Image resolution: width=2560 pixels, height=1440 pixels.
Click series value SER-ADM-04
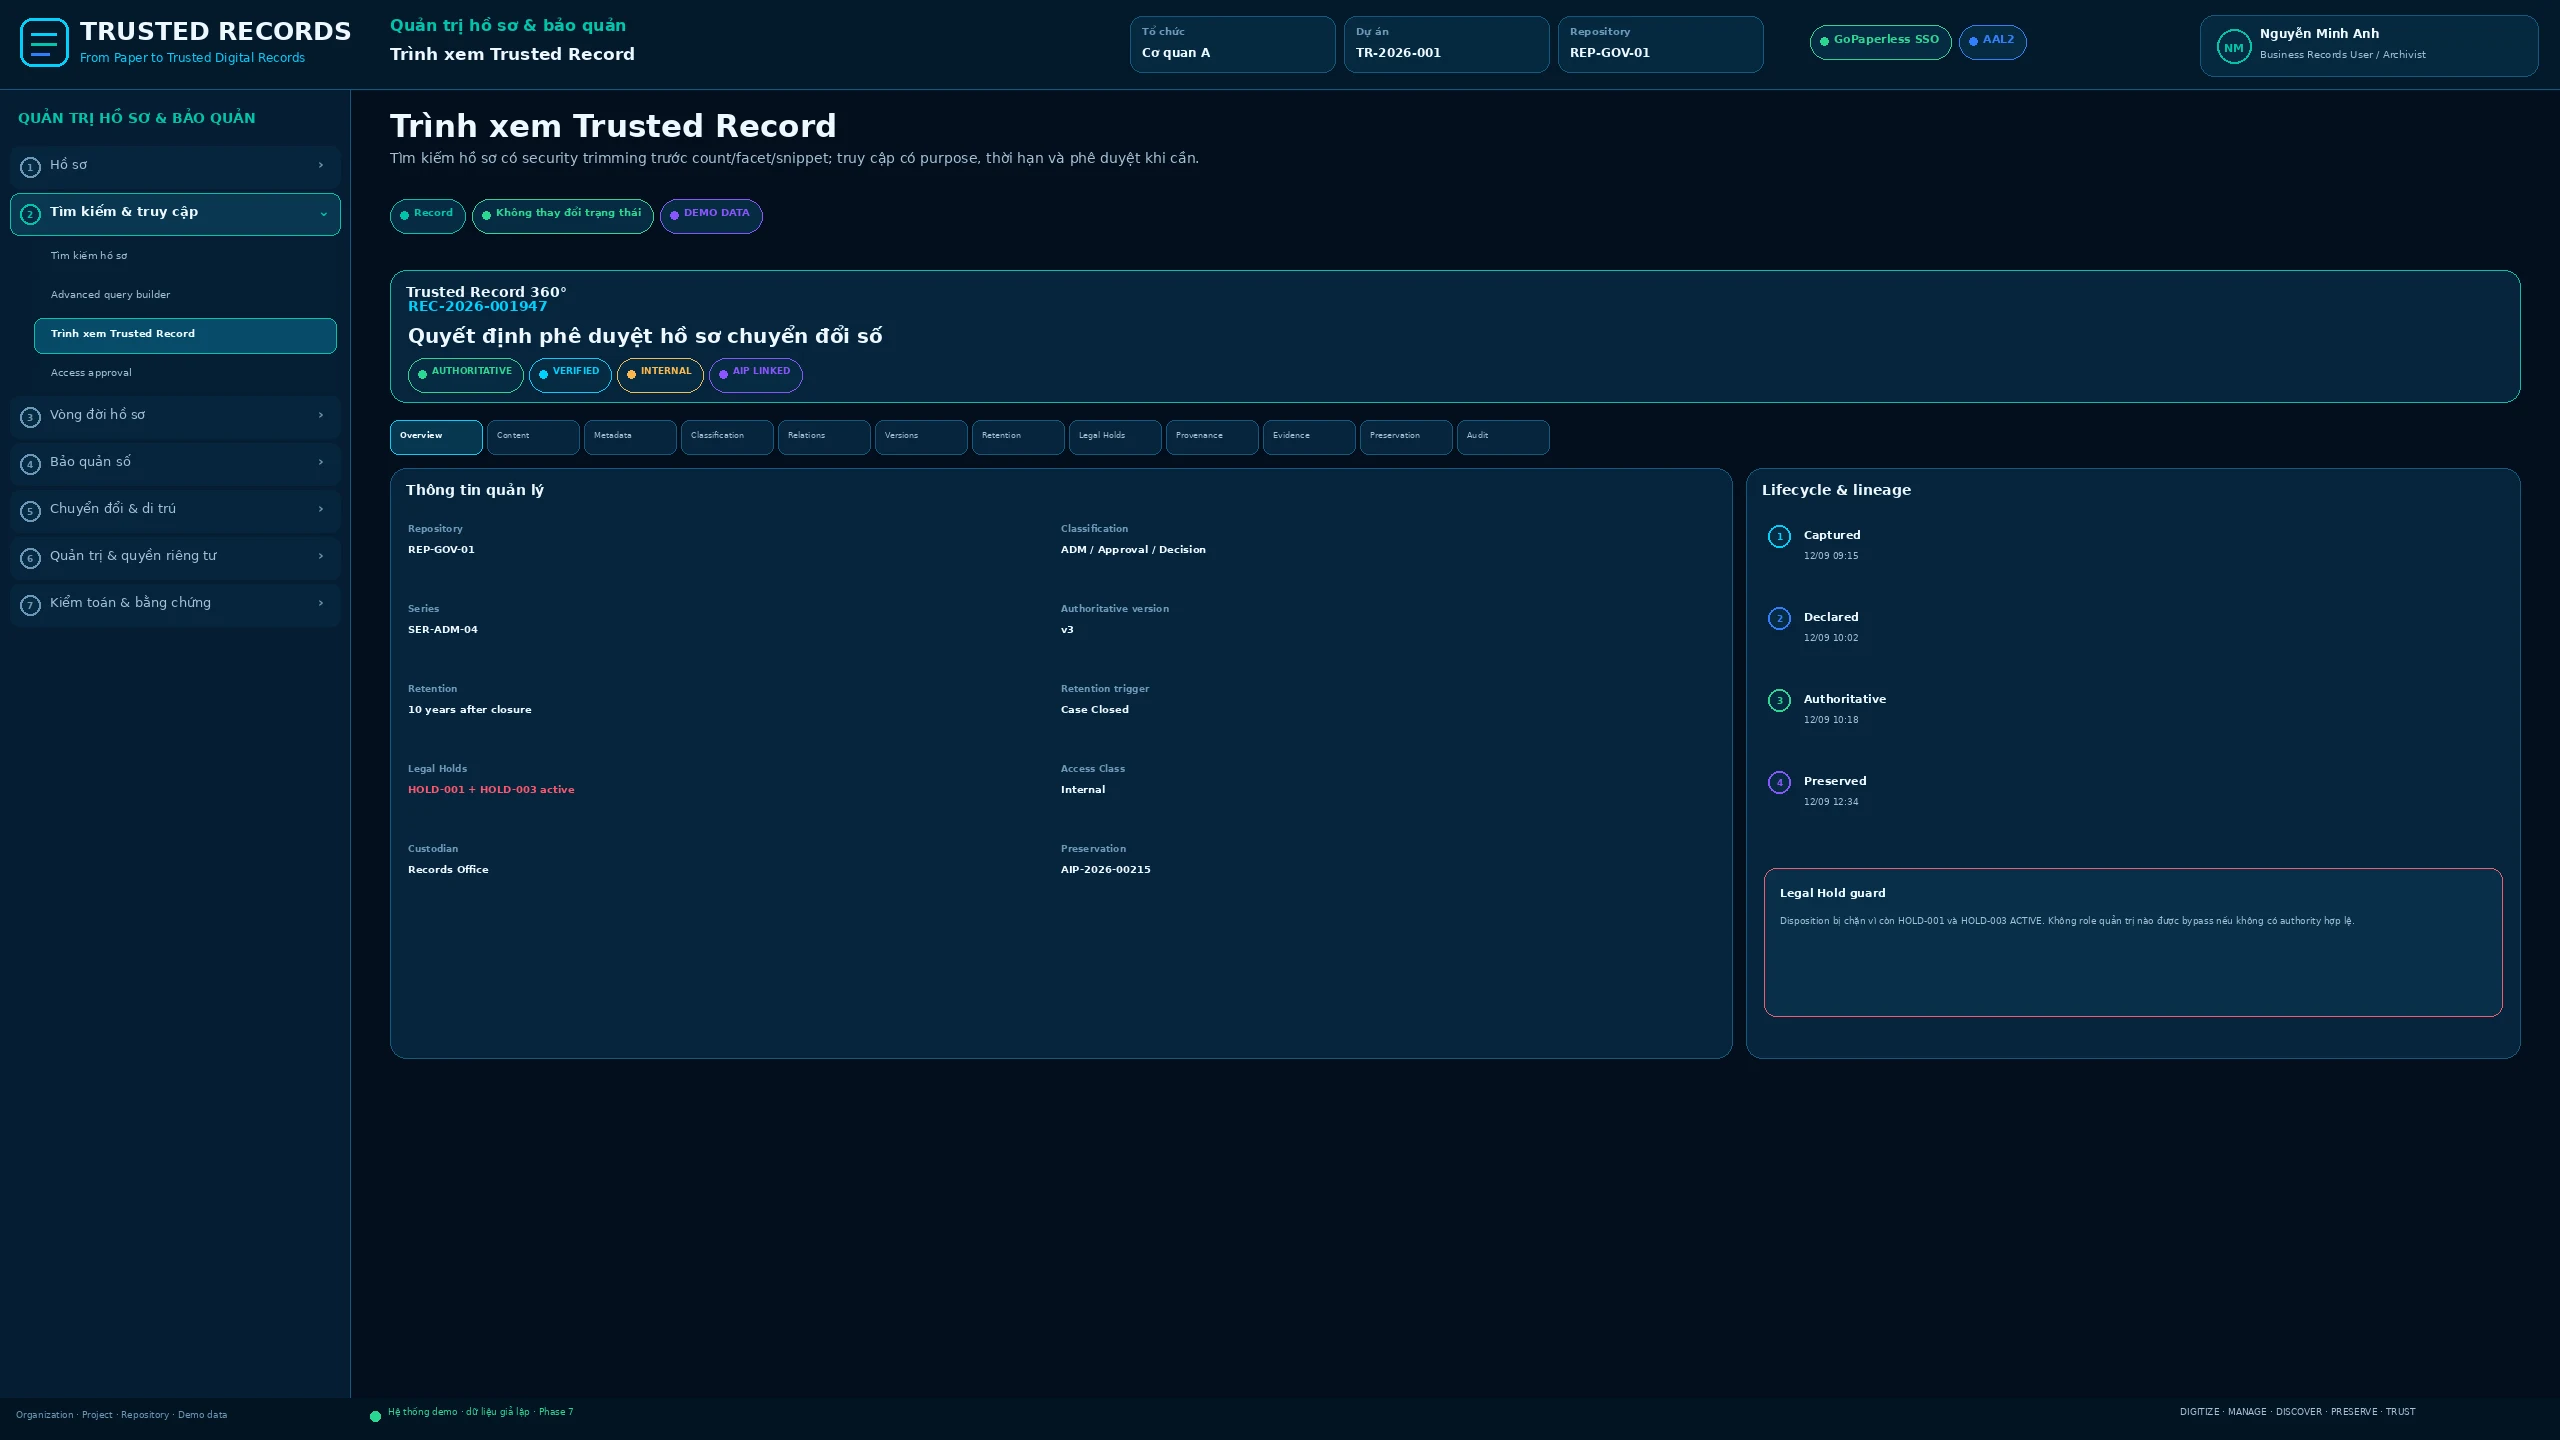click(x=443, y=630)
